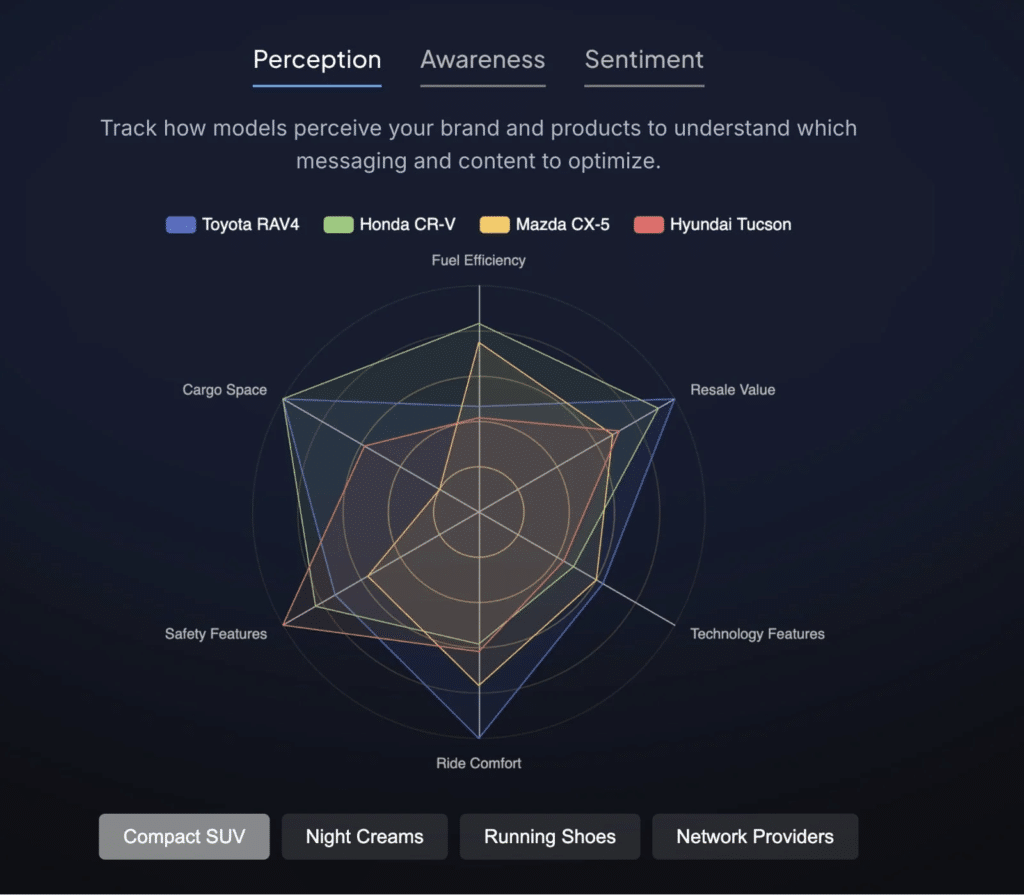Screen dimensions: 1024x895
Task: Hide the Mazda CX-5 series label
Action: pyautogui.click(x=563, y=225)
